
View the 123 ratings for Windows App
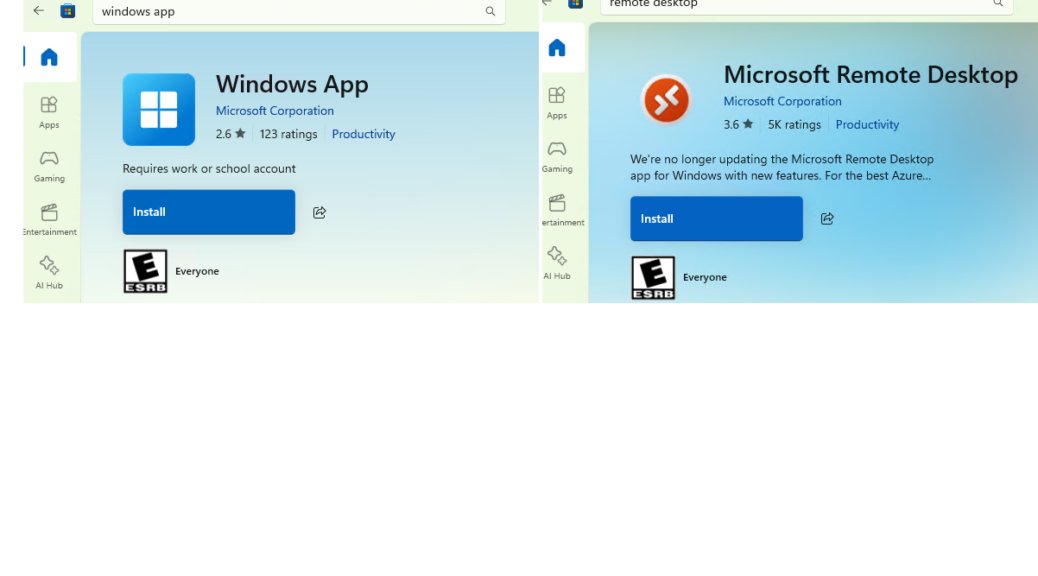click(x=289, y=134)
